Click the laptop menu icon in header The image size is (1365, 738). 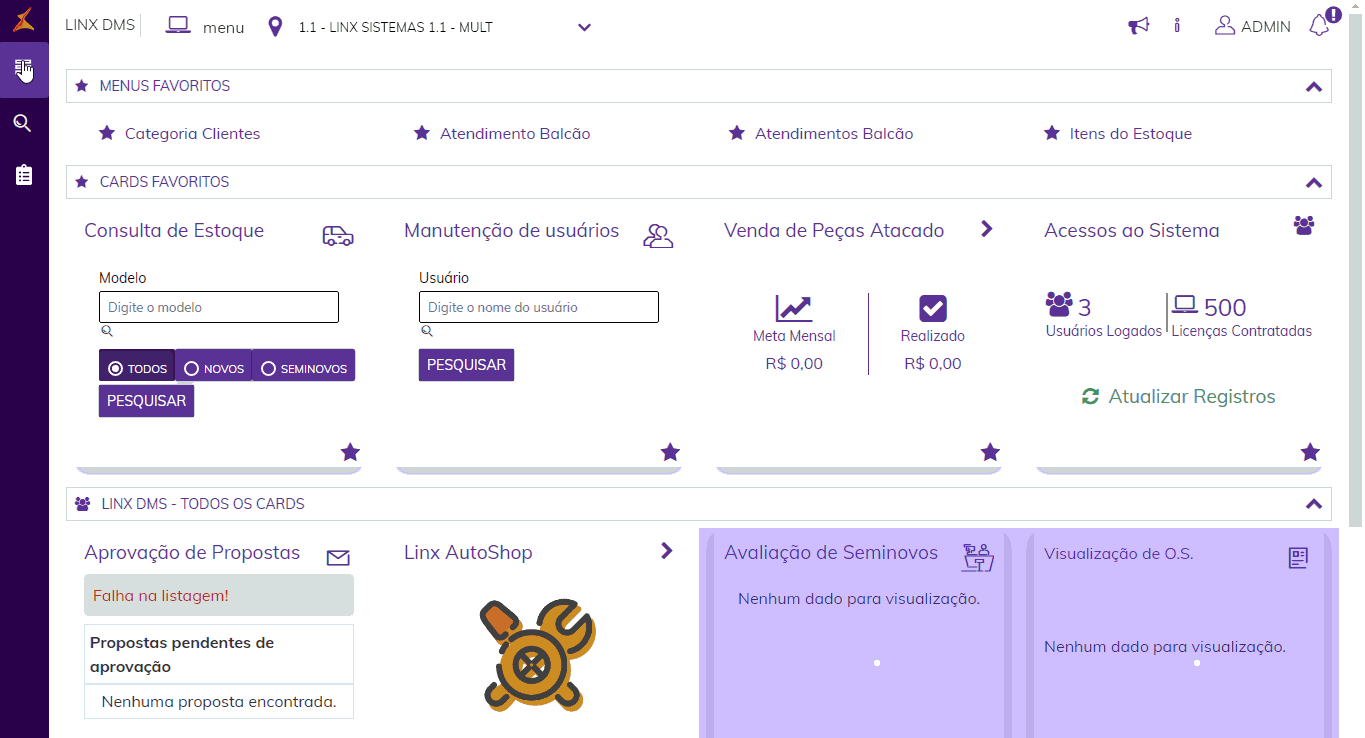178,26
